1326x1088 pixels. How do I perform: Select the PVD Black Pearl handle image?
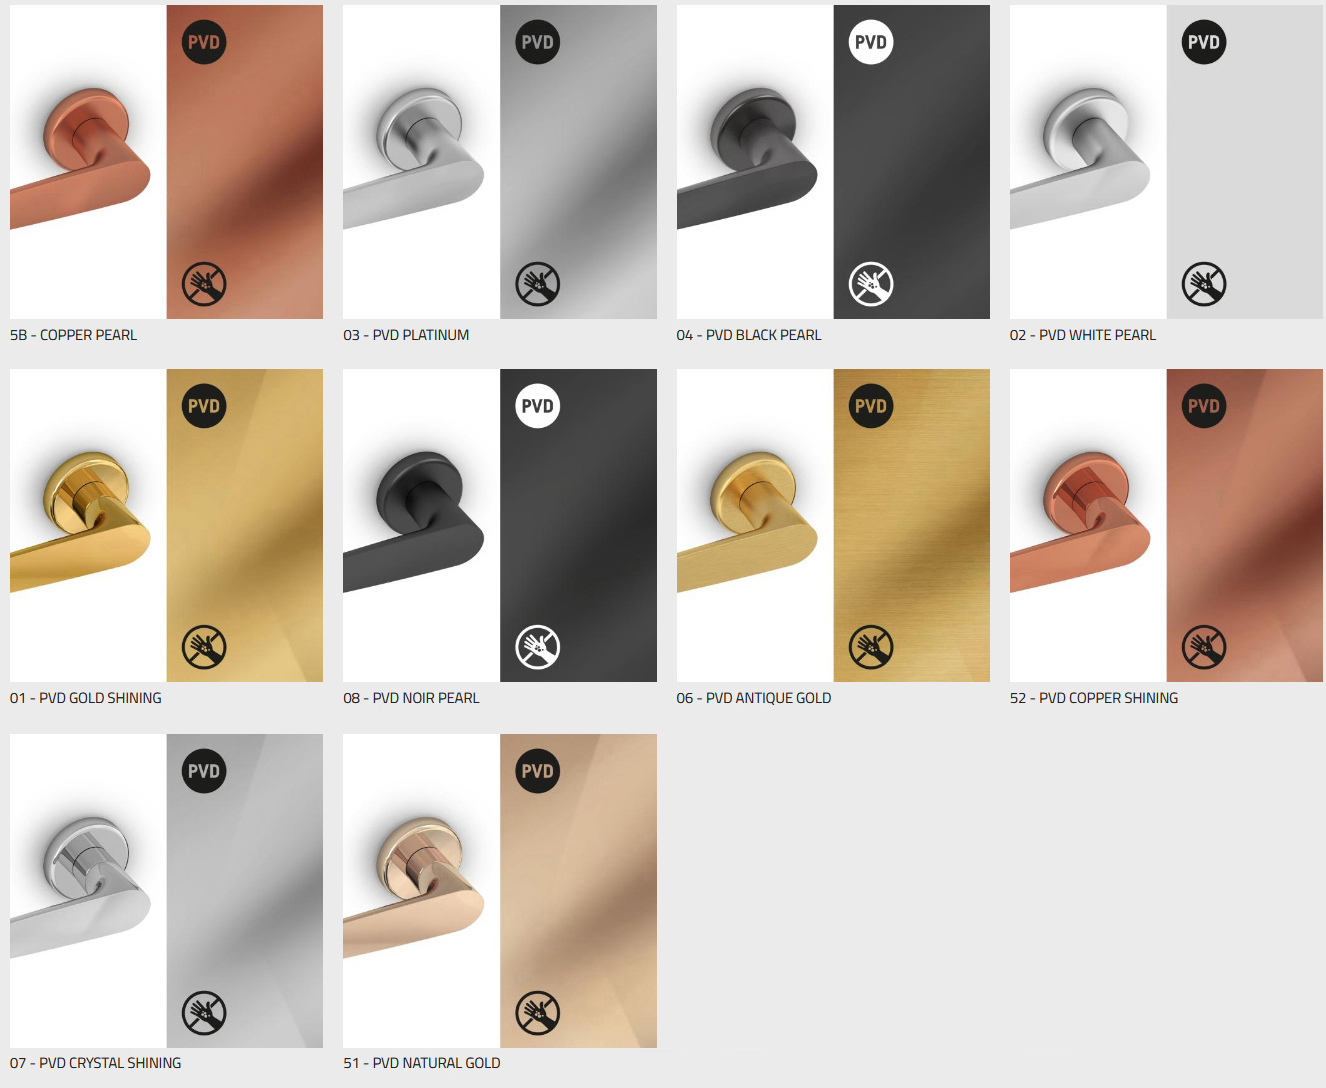click(x=755, y=162)
